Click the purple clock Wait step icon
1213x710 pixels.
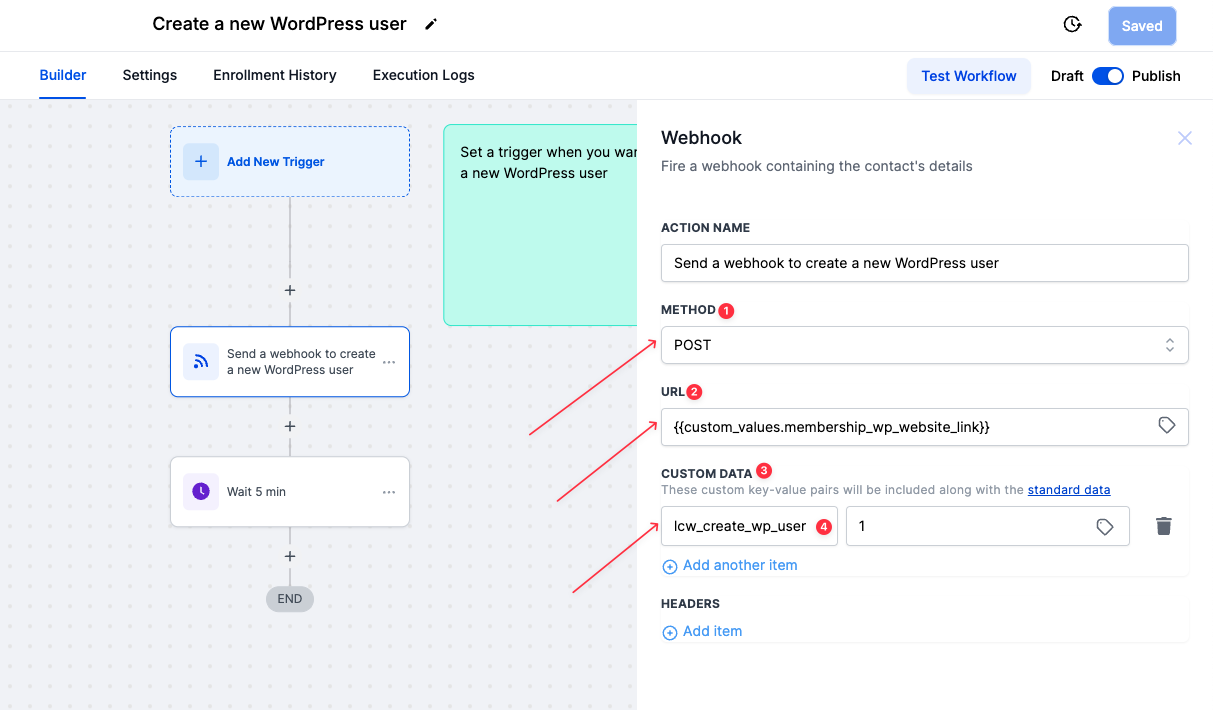pos(201,492)
